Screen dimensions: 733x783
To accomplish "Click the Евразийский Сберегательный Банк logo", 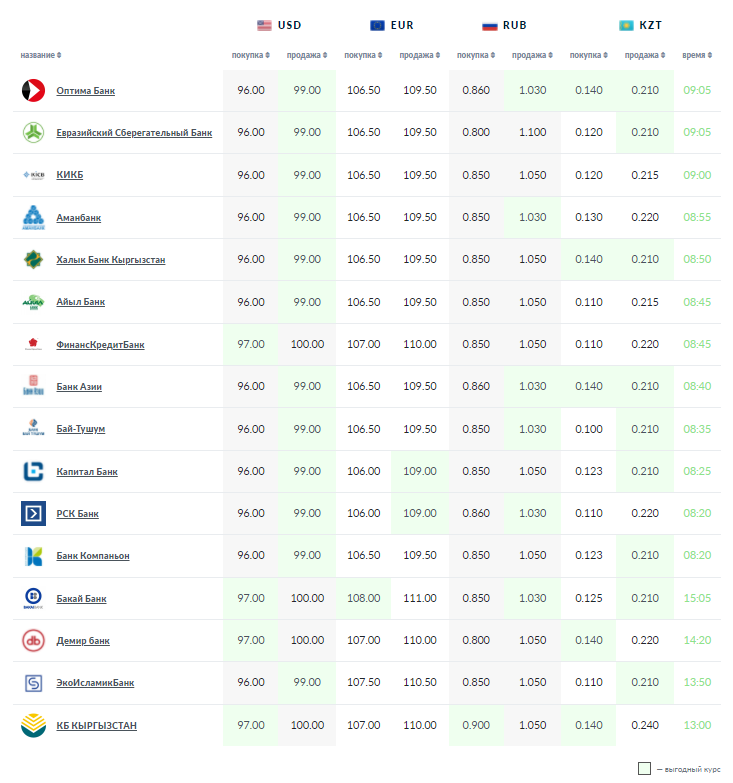I will point(33,132).
